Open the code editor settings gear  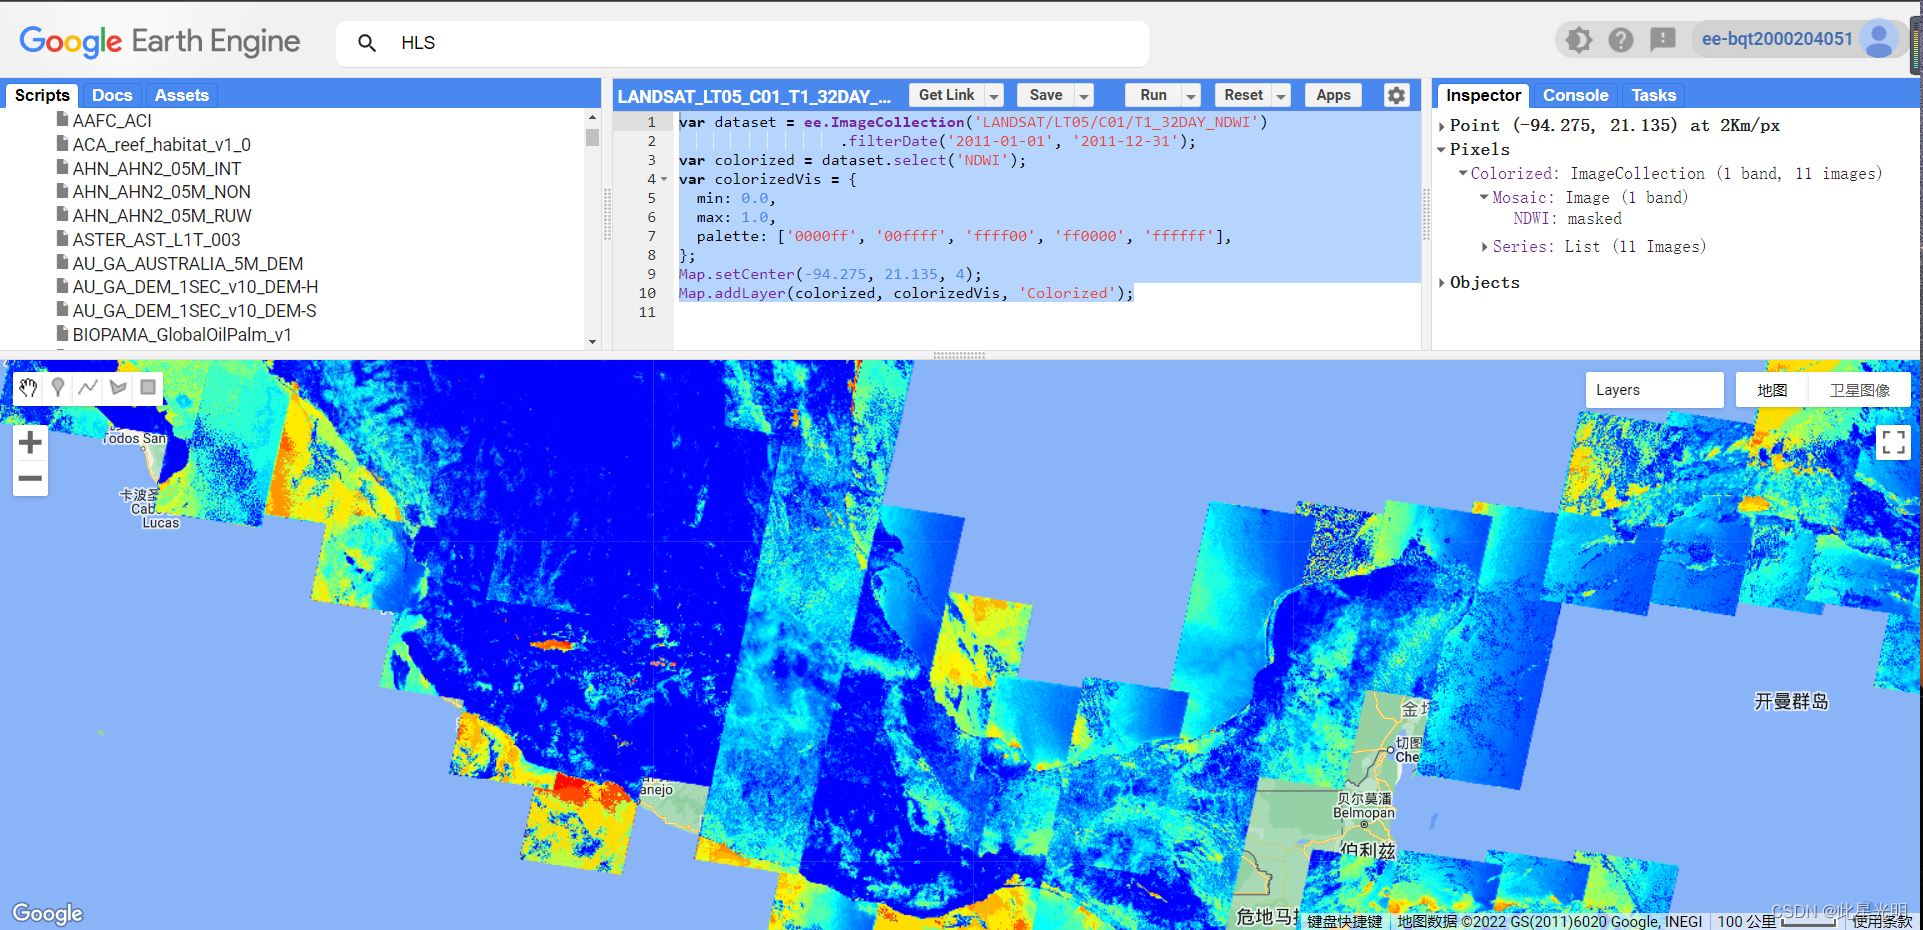pos(1396,95)
